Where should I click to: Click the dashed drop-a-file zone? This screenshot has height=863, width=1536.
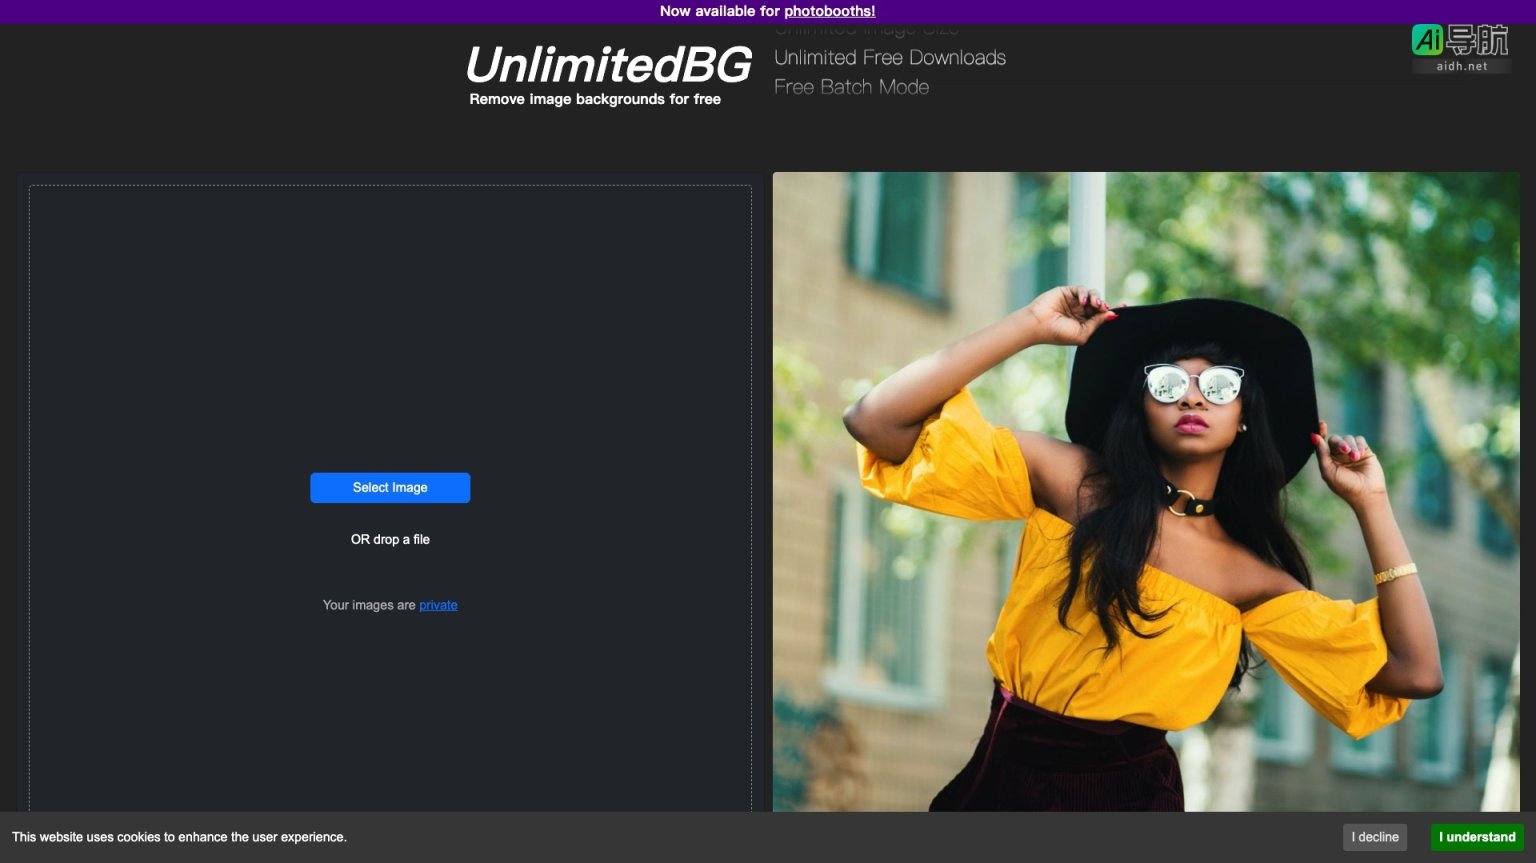coord(390,300)
